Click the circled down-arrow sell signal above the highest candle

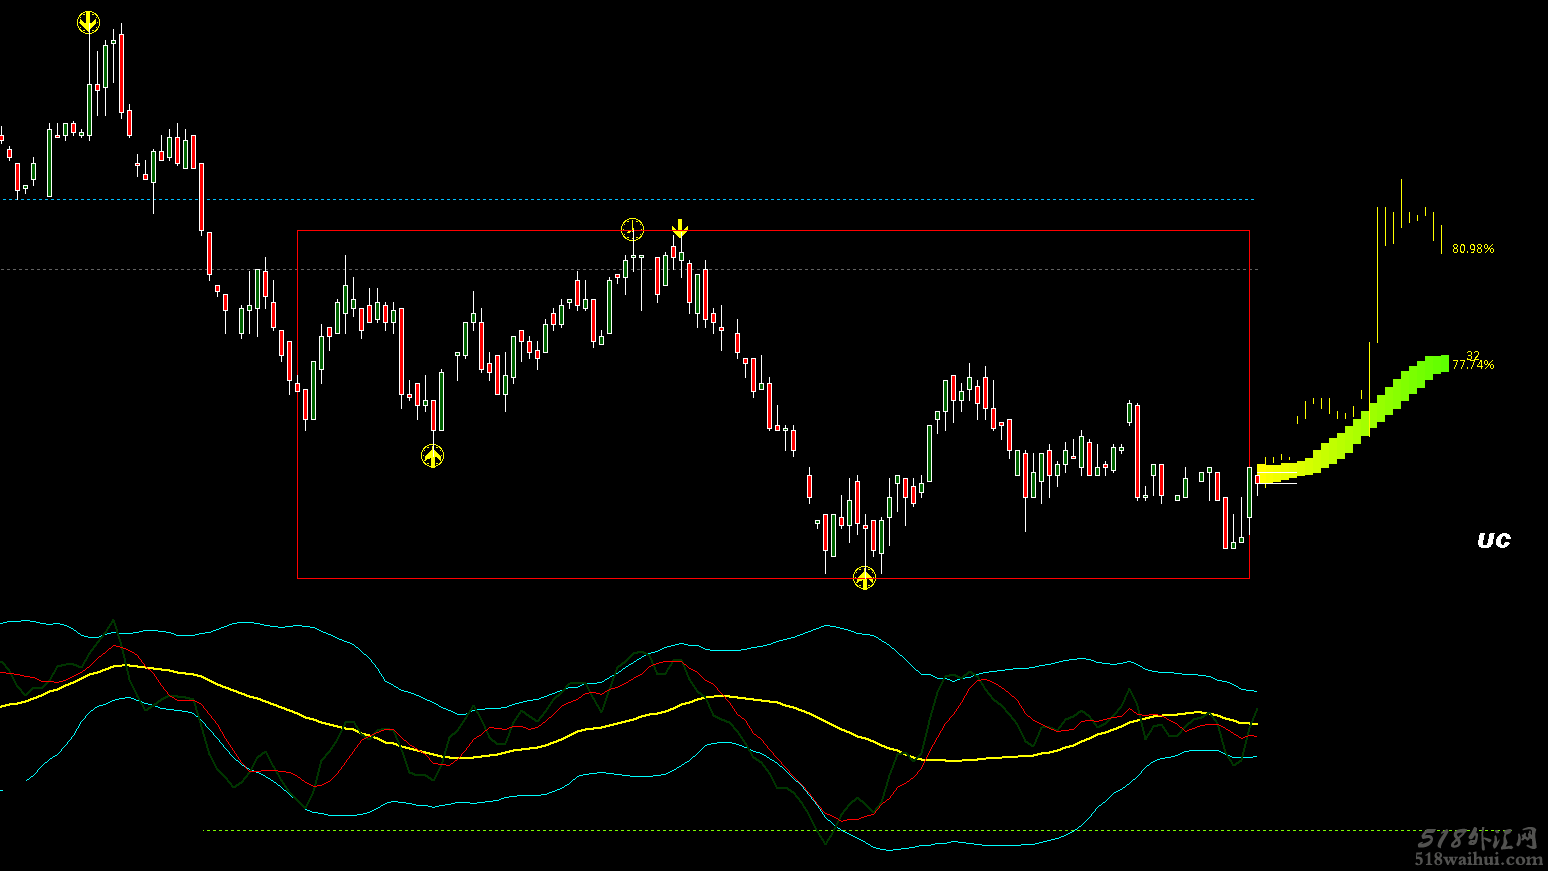point(89,22)
